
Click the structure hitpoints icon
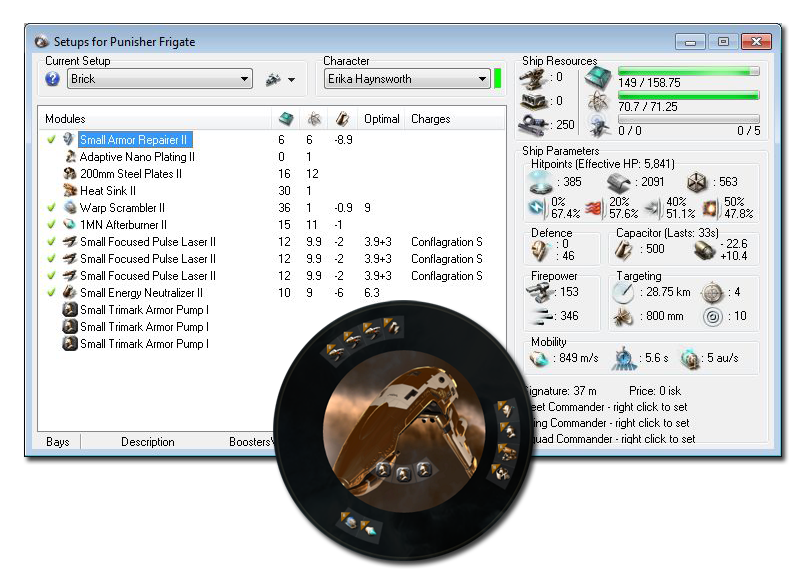(x=697, y=182)
